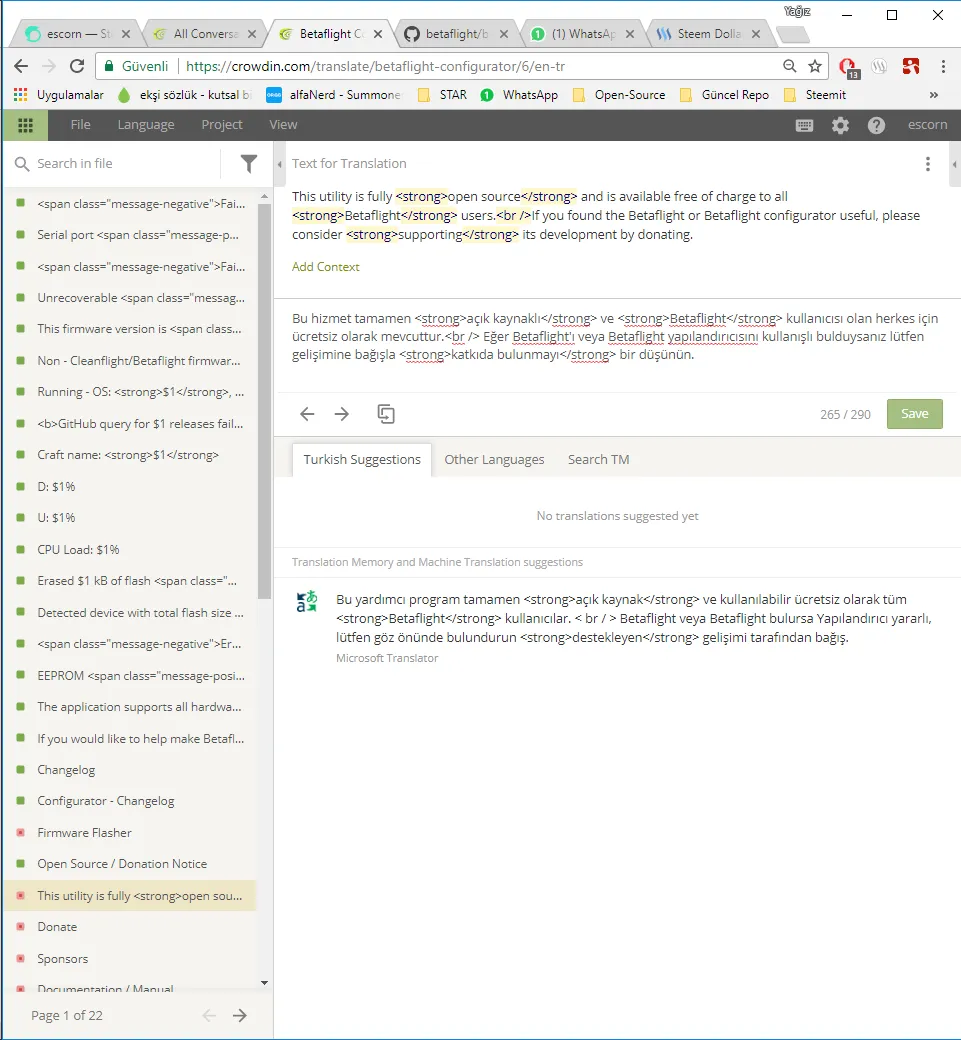Open Uygulamalar apps bookmark
This screenshot has height=1040, width=961.
pos(58,95)
